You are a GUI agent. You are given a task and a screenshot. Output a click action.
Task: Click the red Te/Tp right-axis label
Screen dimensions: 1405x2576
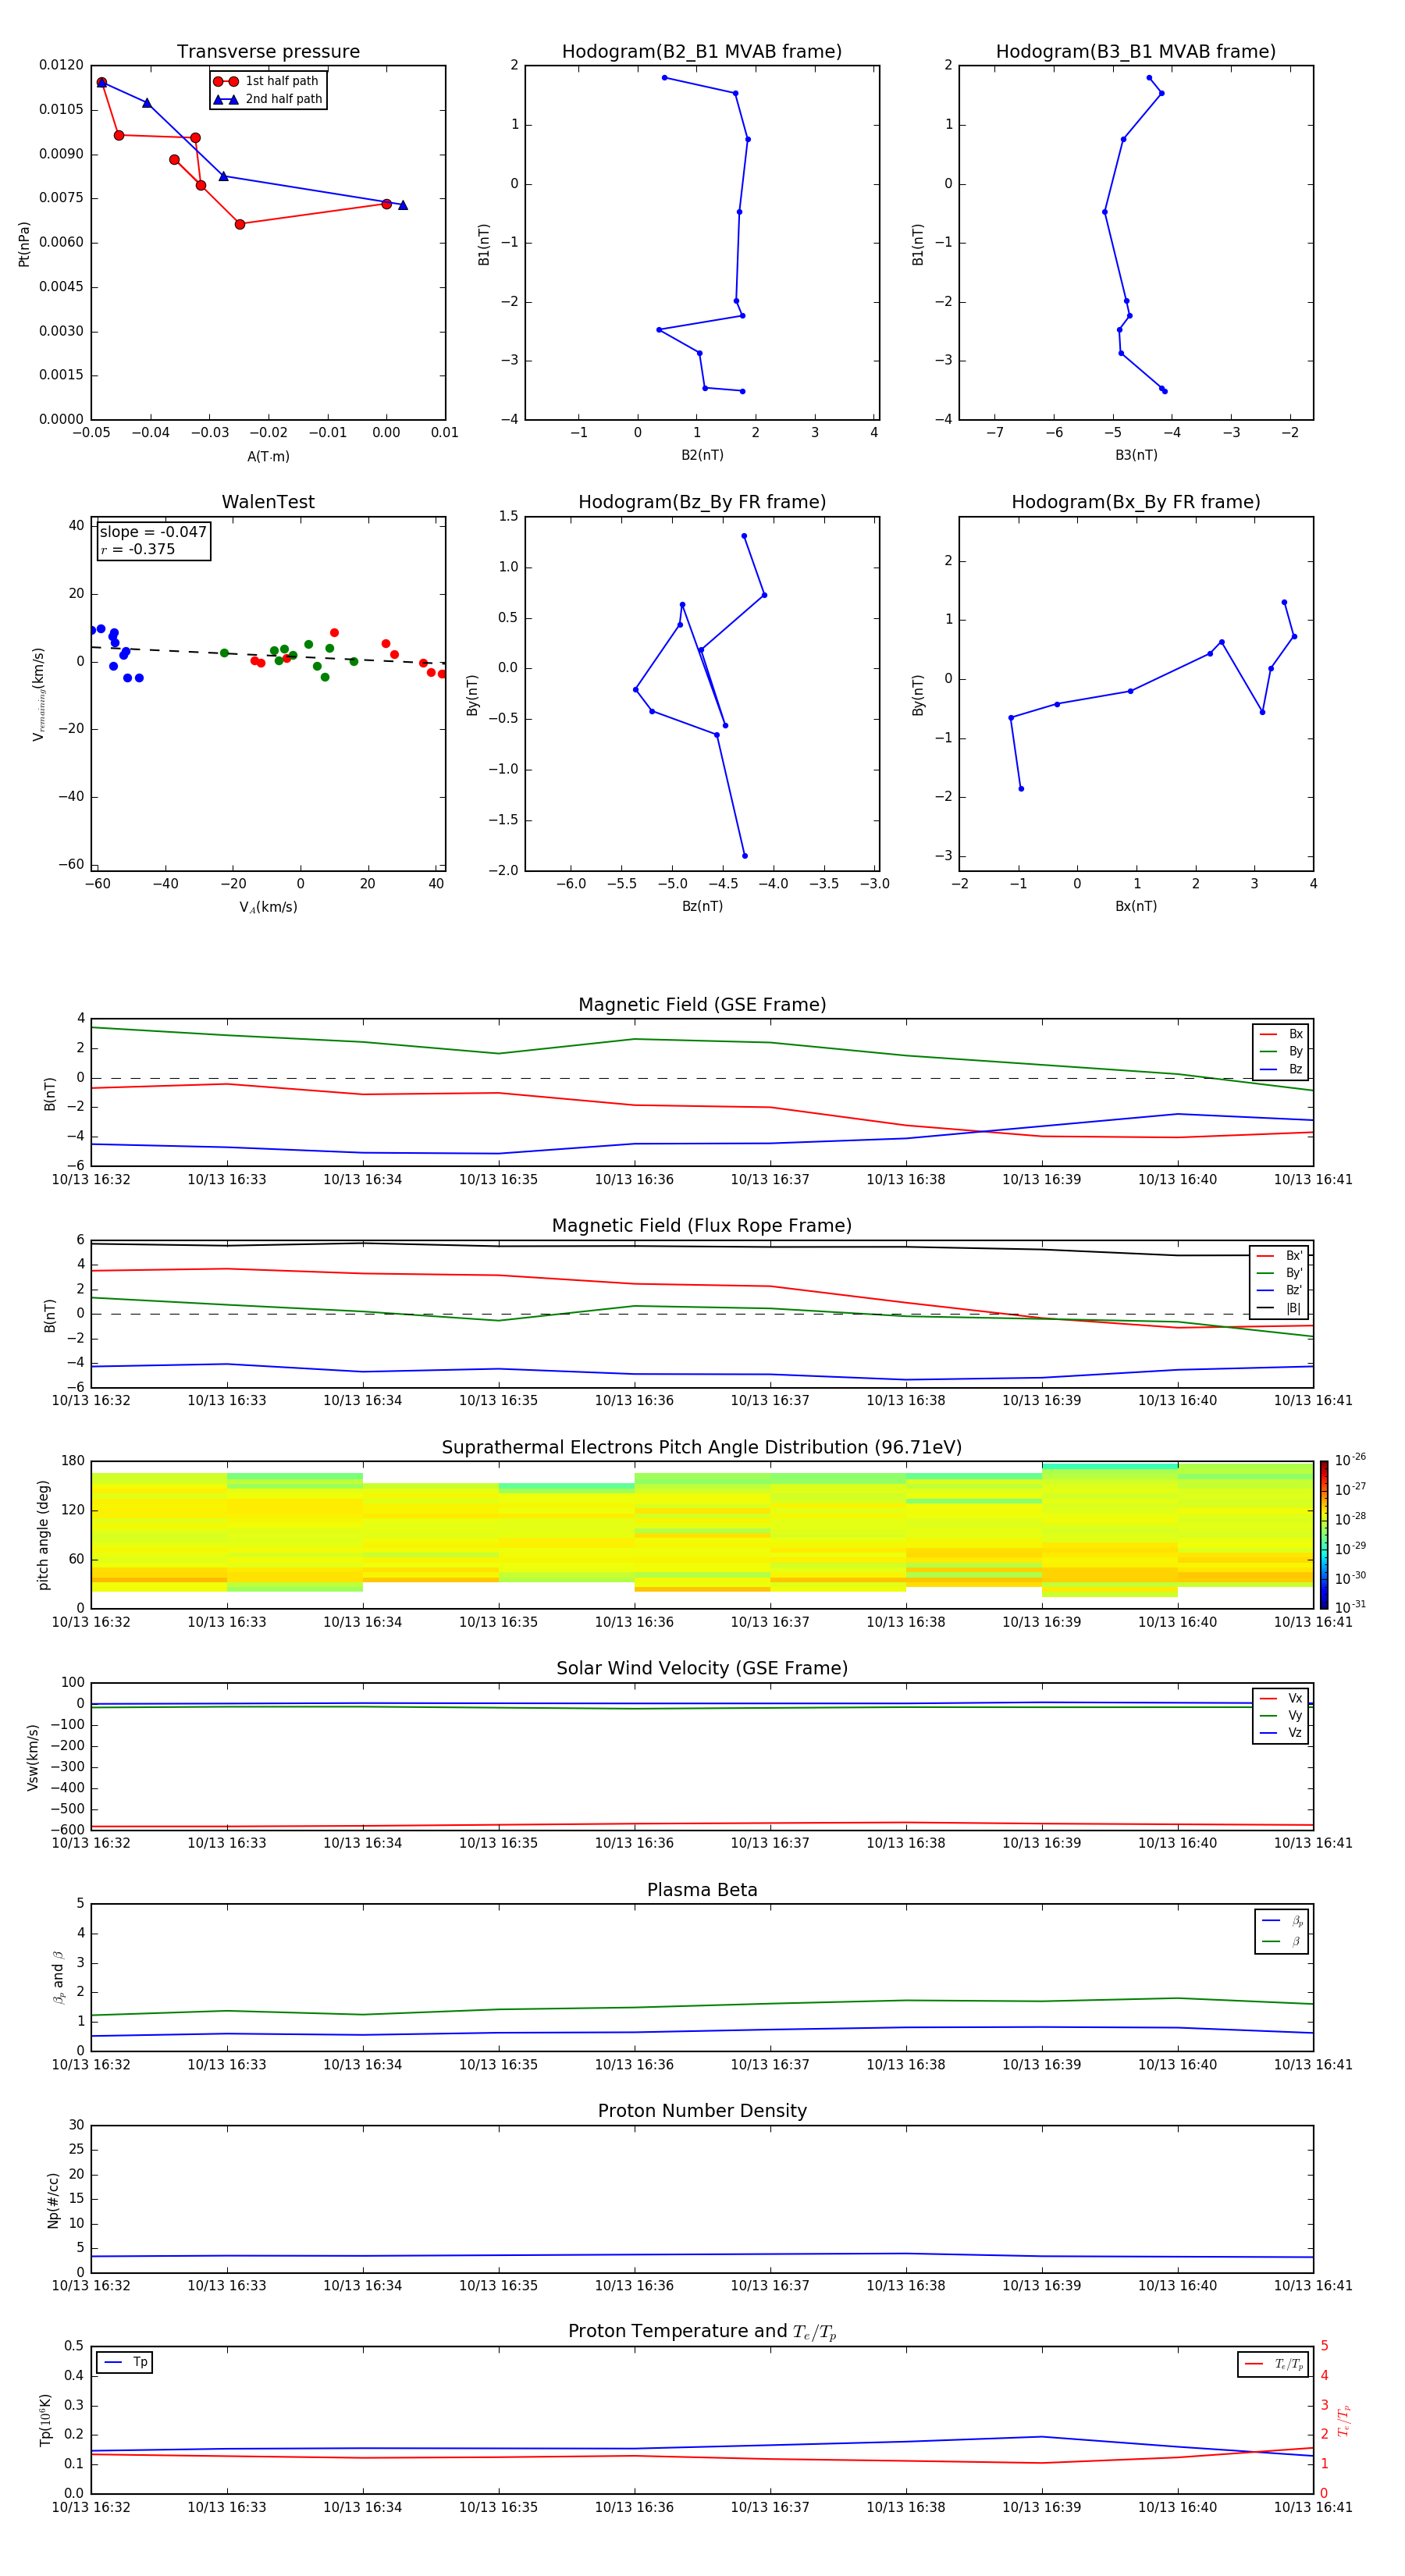[x=1344, y=2420]
